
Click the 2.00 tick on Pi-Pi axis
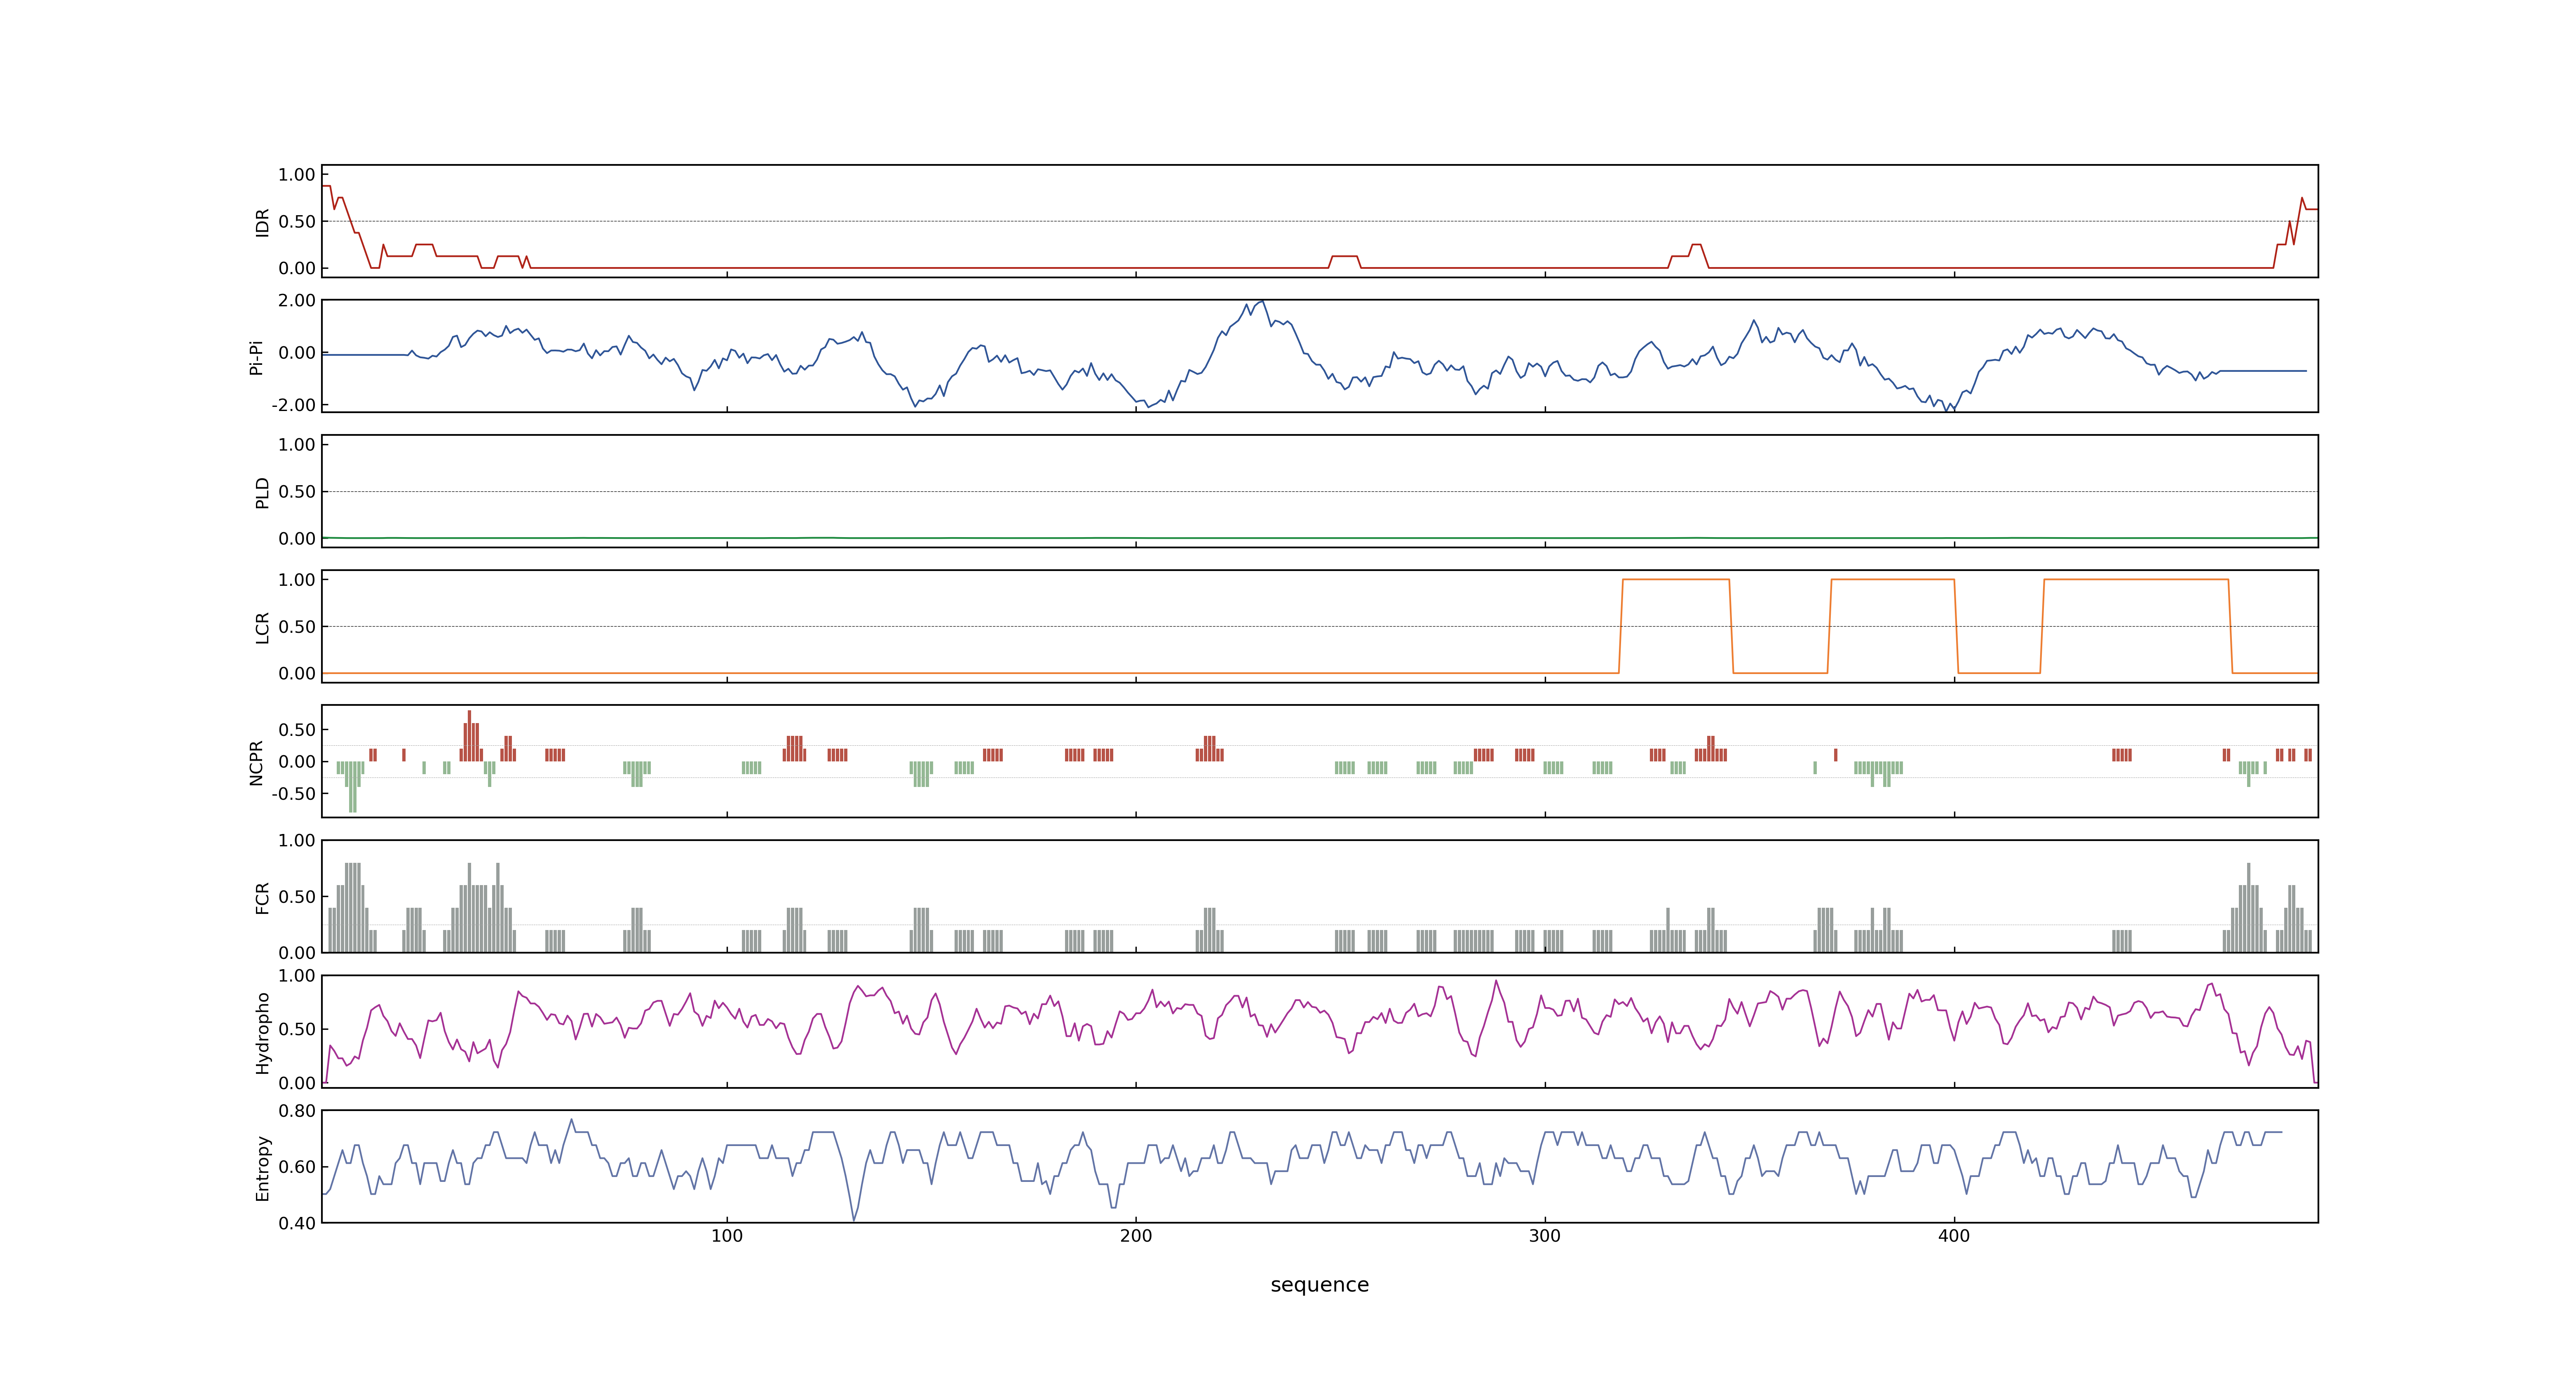coord(297,300)
